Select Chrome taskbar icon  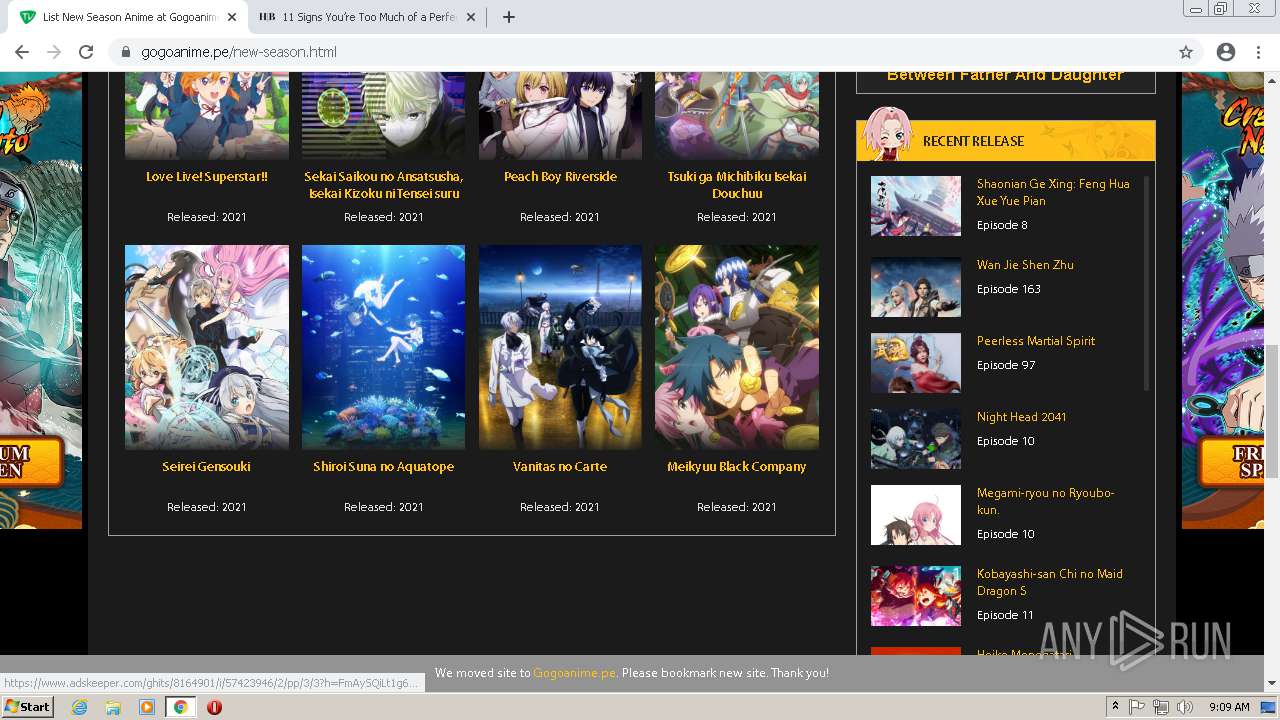point(181,707)
